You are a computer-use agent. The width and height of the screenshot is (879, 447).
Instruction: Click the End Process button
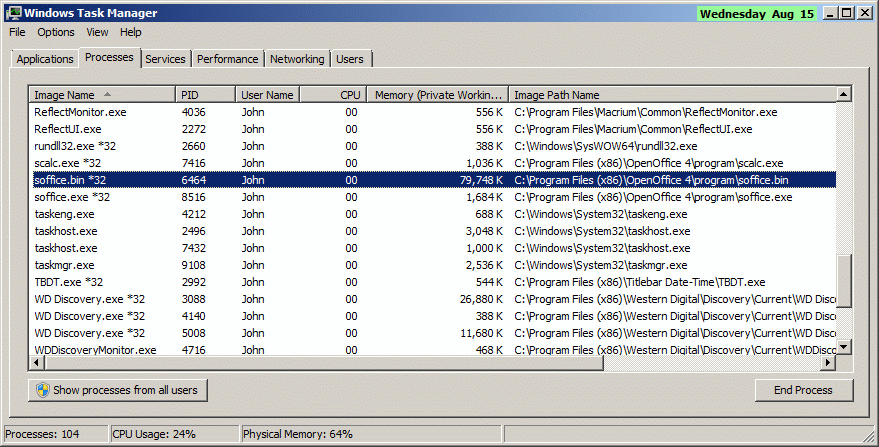pos(804,390)
